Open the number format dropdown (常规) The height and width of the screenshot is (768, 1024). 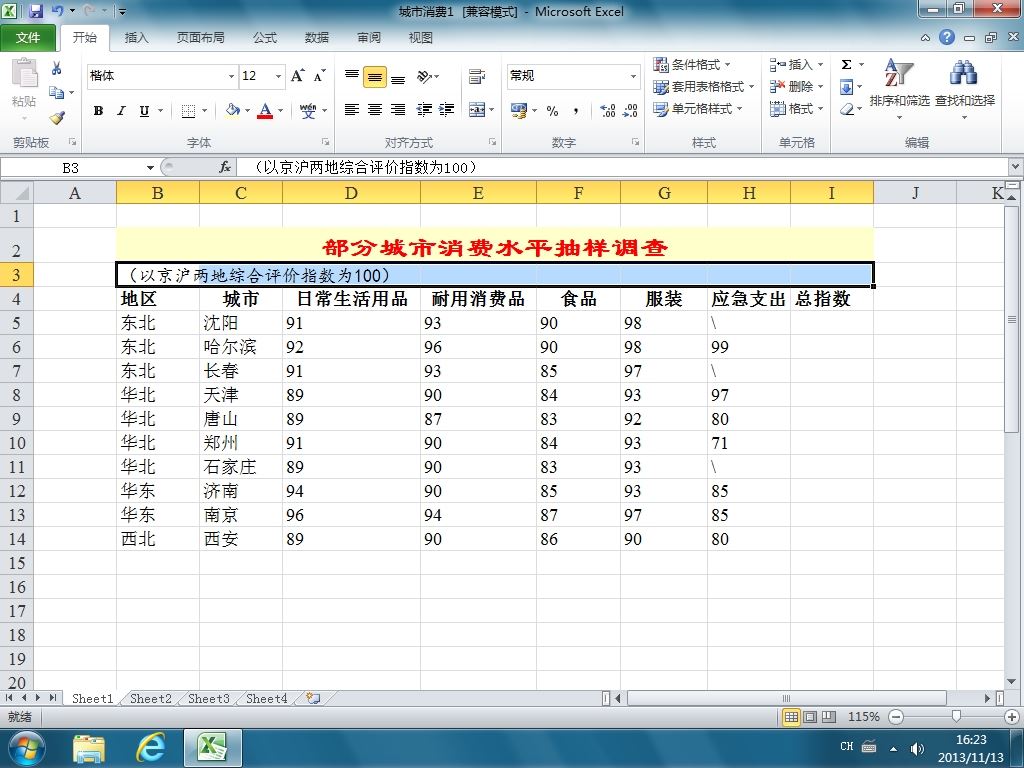[x=633, y=76]
